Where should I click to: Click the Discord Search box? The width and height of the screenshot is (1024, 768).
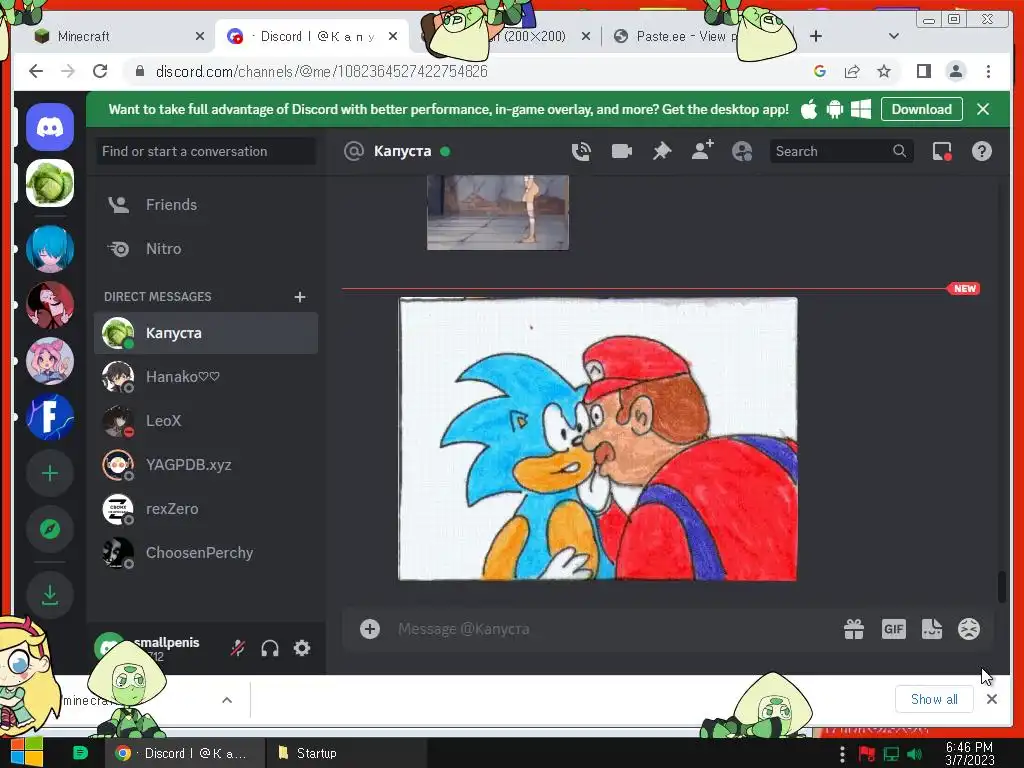[x=841, y=152]
